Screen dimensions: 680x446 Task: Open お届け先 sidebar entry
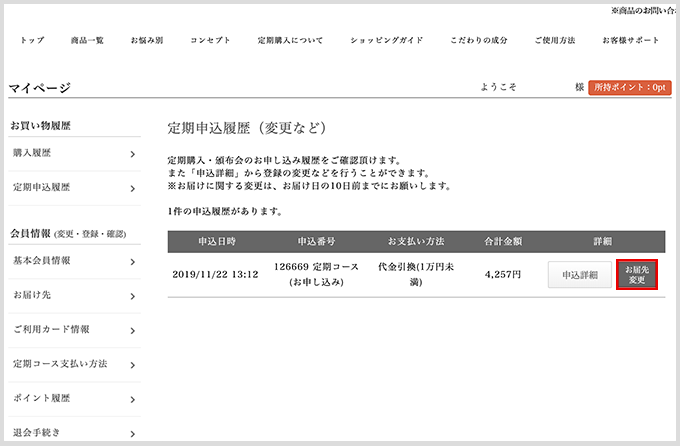tap(74, 295)
